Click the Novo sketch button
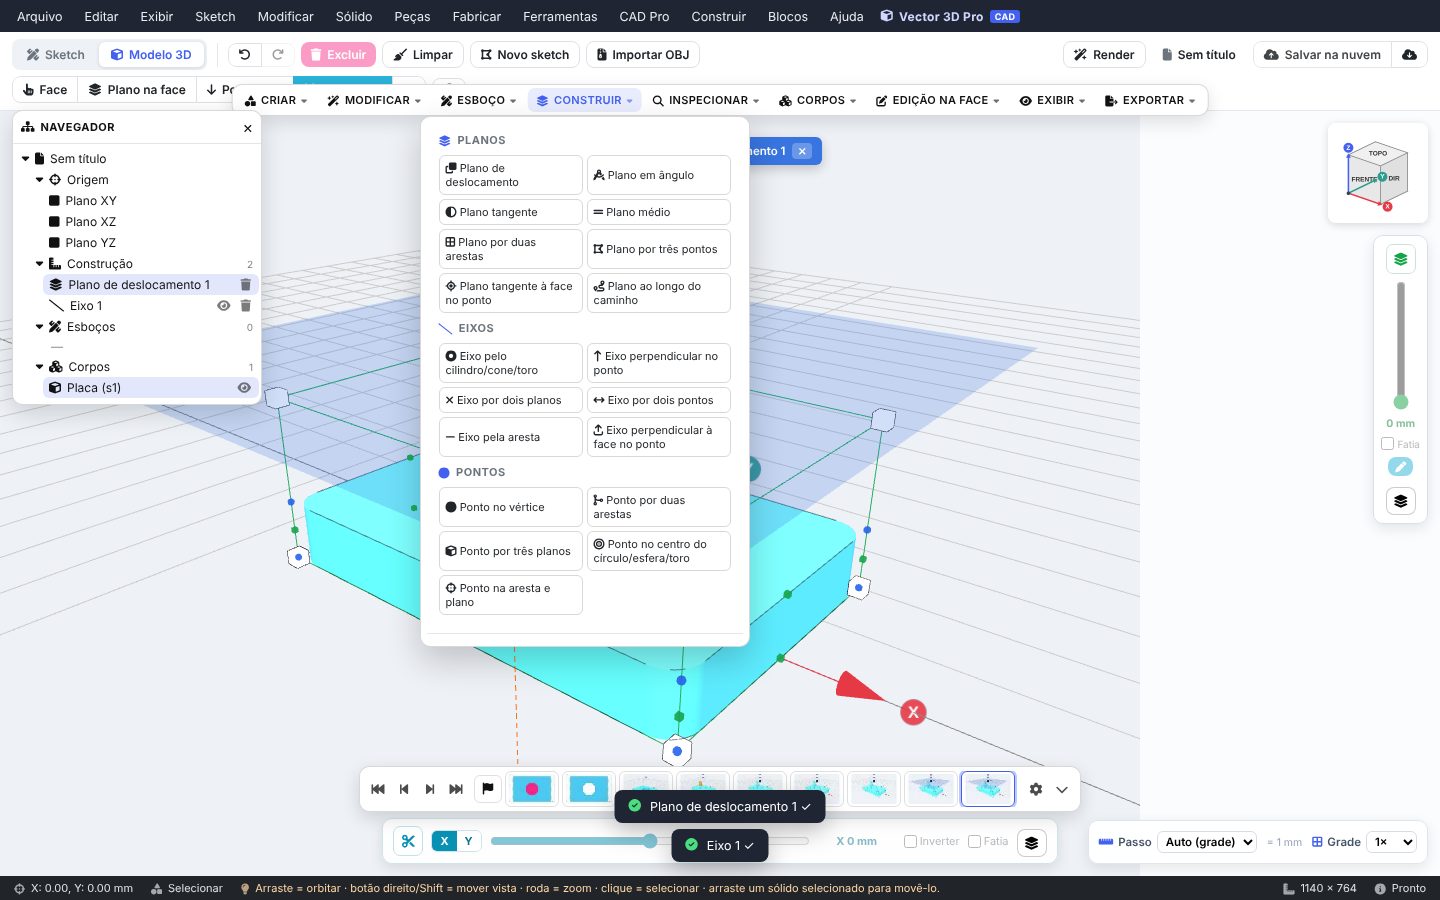This screenshot has height=900, width=1440. click(x=525, y=55)
